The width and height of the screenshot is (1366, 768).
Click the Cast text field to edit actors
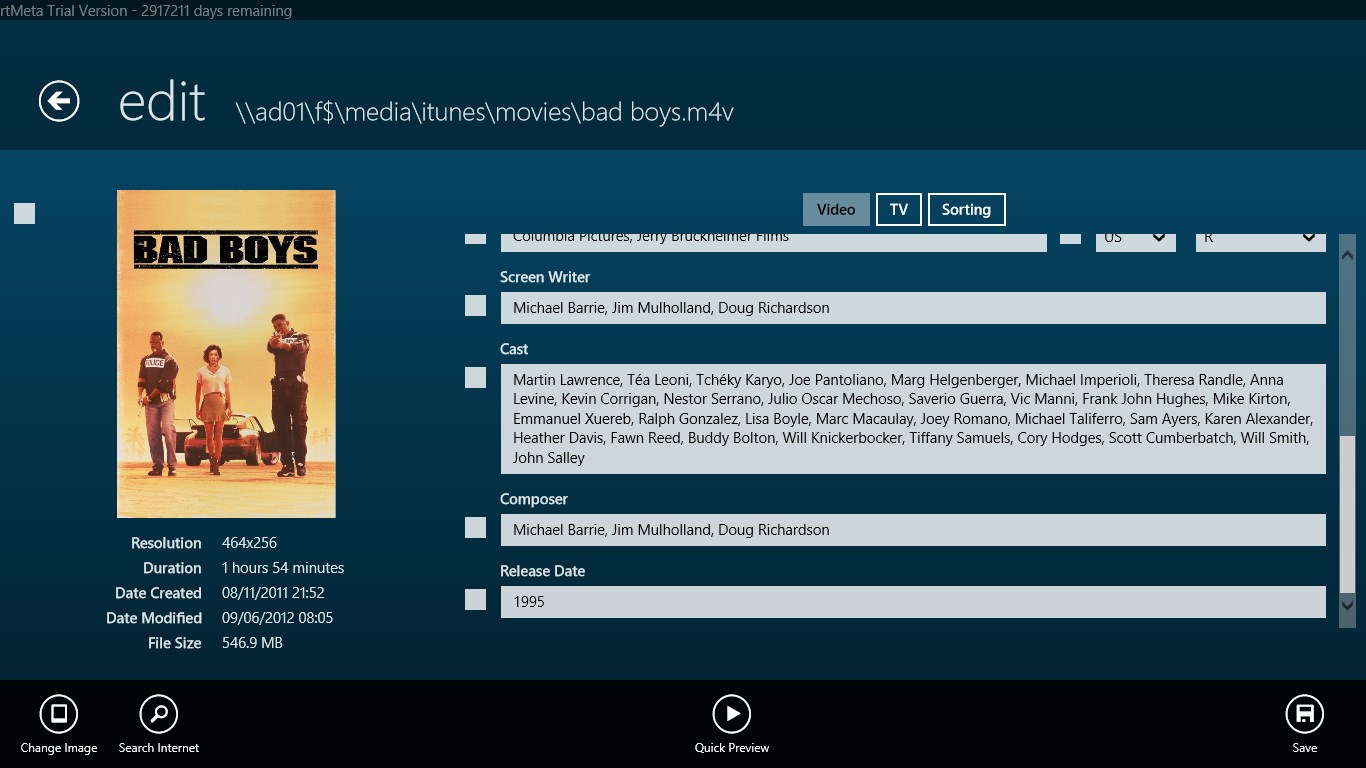tap(912, 418)
